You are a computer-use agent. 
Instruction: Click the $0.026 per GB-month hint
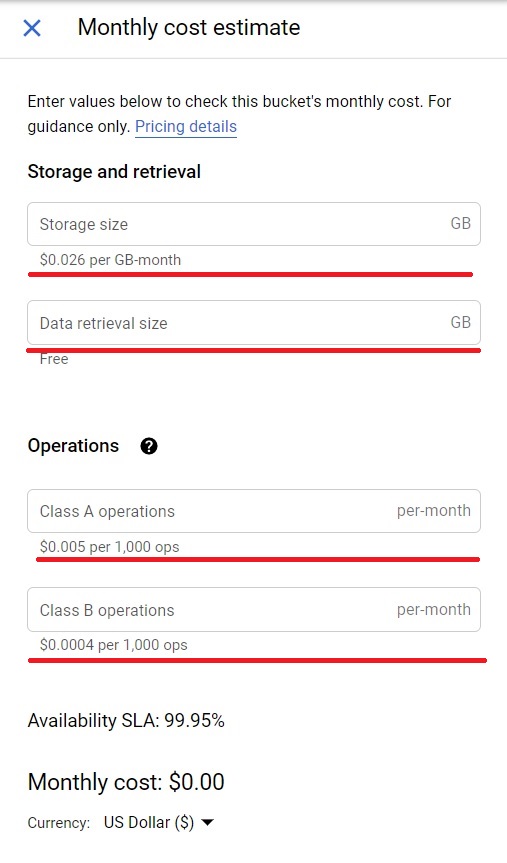110,260
